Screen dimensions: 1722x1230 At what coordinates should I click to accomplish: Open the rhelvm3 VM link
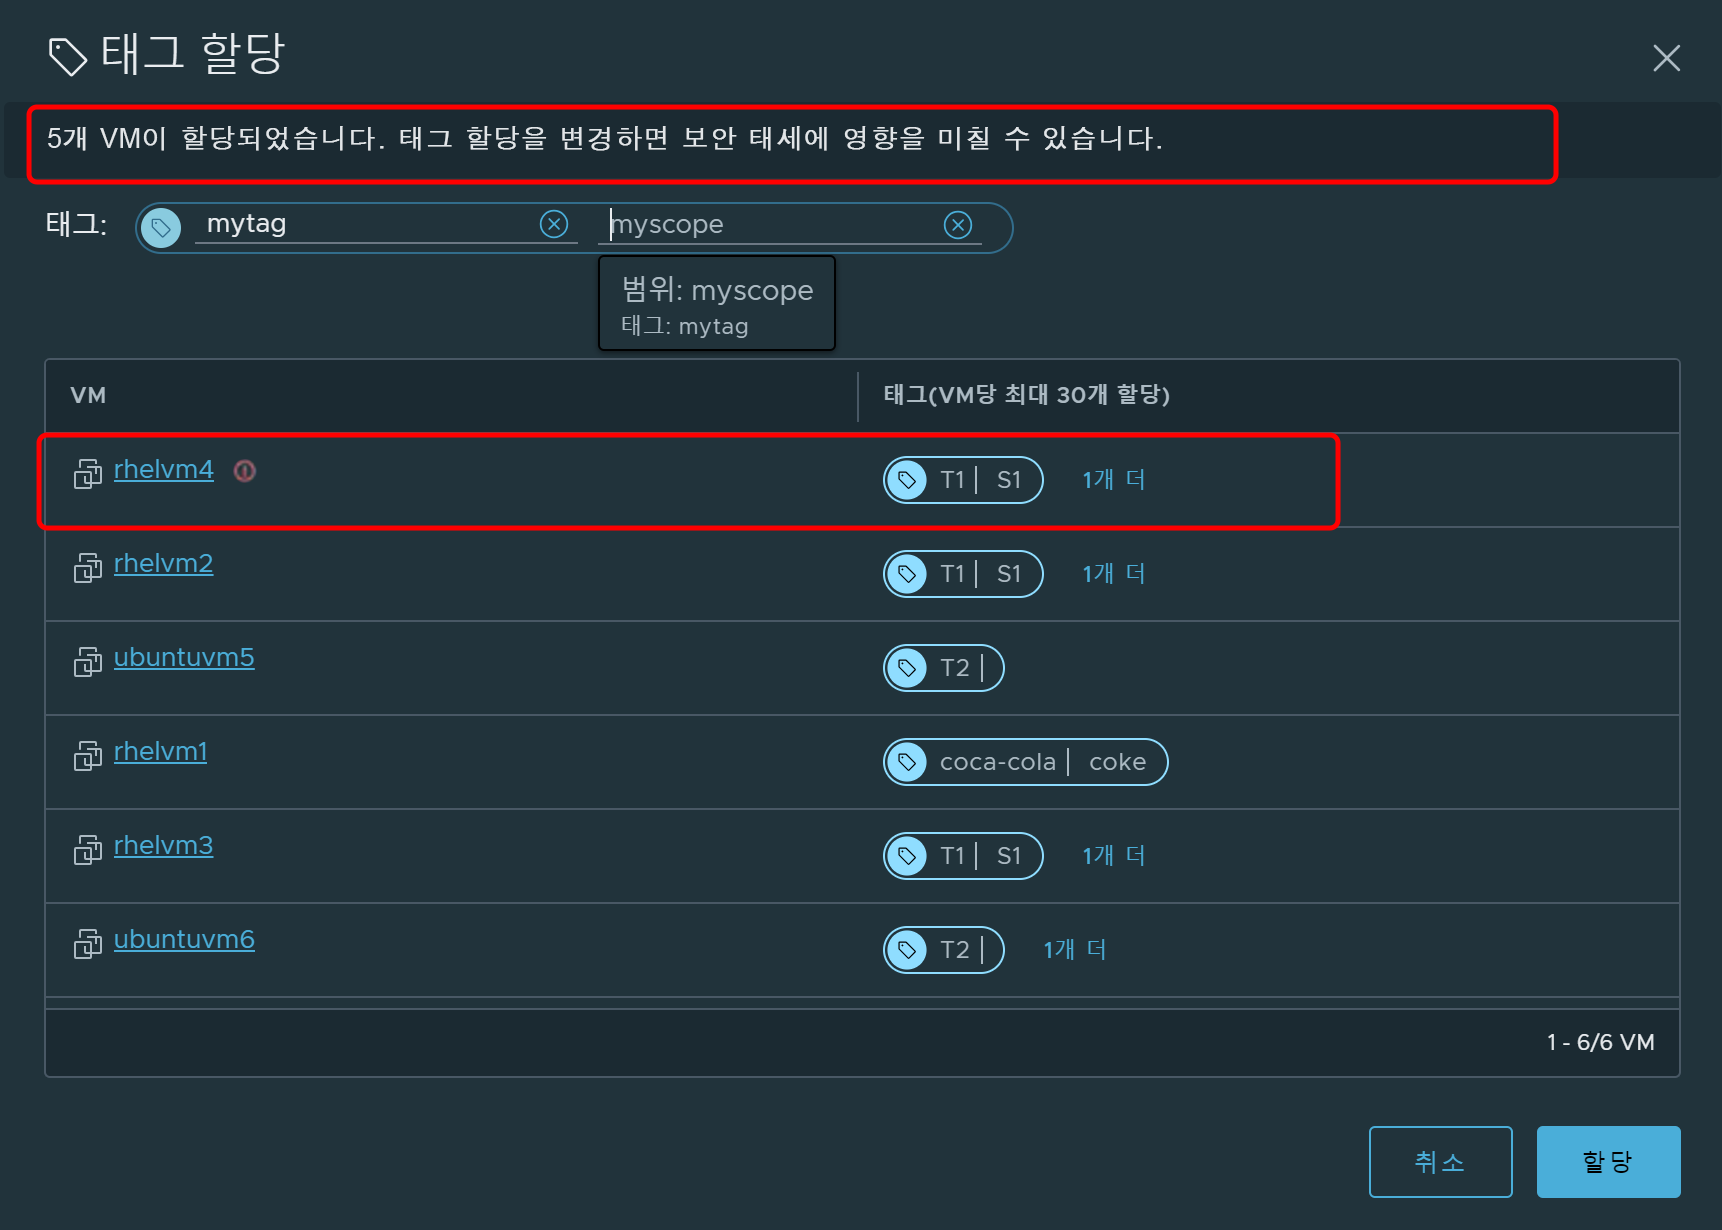click(x=164, y=845)
